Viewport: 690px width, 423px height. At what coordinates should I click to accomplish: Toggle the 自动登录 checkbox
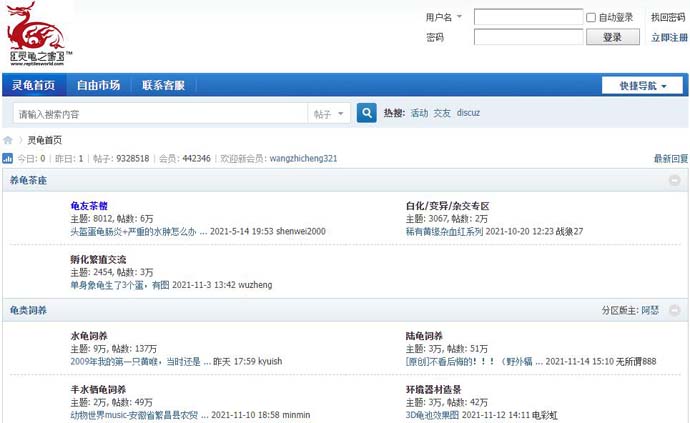591,18
